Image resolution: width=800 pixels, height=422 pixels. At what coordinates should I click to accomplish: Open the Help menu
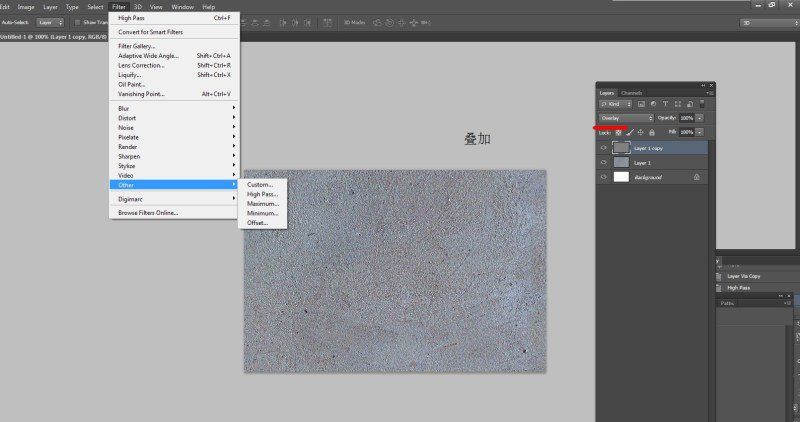[x=209, y=7]
